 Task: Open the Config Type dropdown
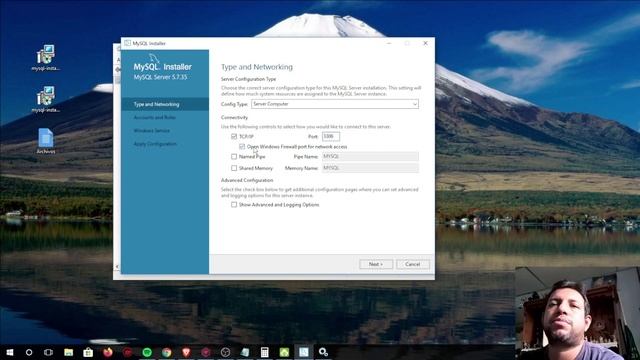pyautogui.click(x=335, y=104)
